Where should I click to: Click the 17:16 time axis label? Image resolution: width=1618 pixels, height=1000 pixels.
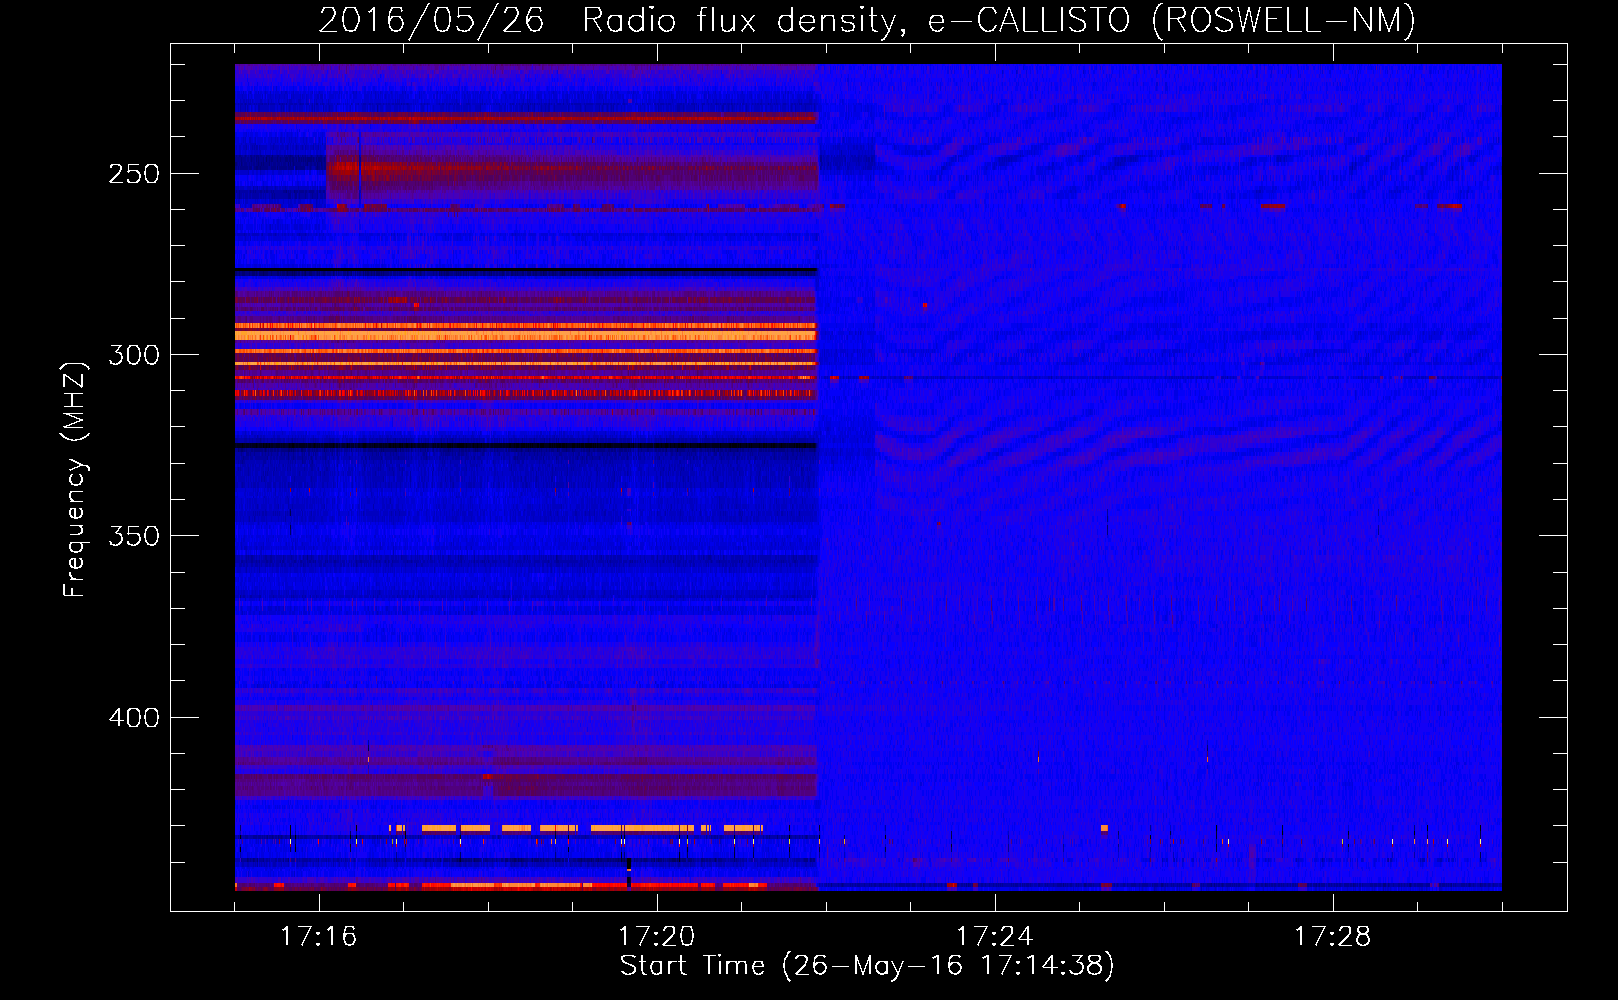[318, 936]
